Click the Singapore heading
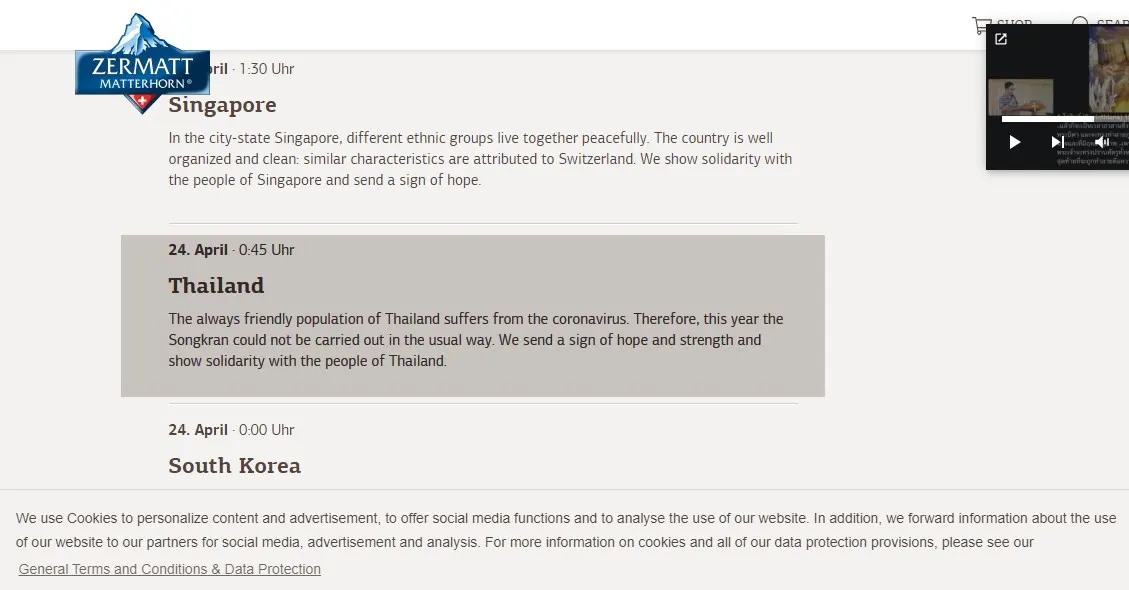This screenshot has height=590, width=1129. (x=222, y=105)
